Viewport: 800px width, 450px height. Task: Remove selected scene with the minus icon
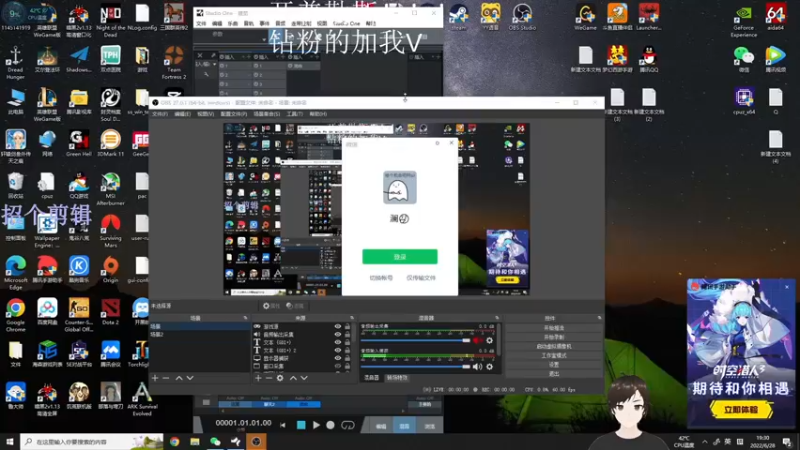pos(166,378)
